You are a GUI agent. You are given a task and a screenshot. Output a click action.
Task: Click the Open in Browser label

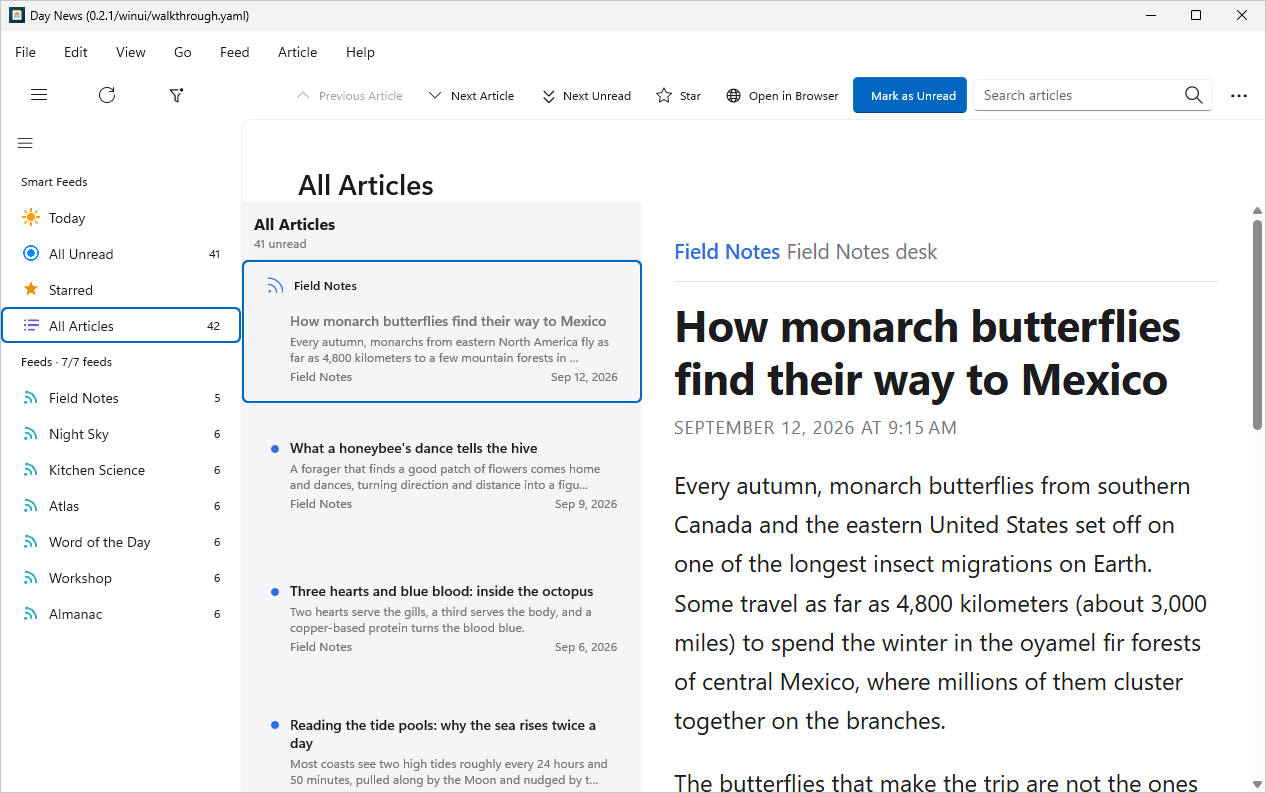point(794,96)
